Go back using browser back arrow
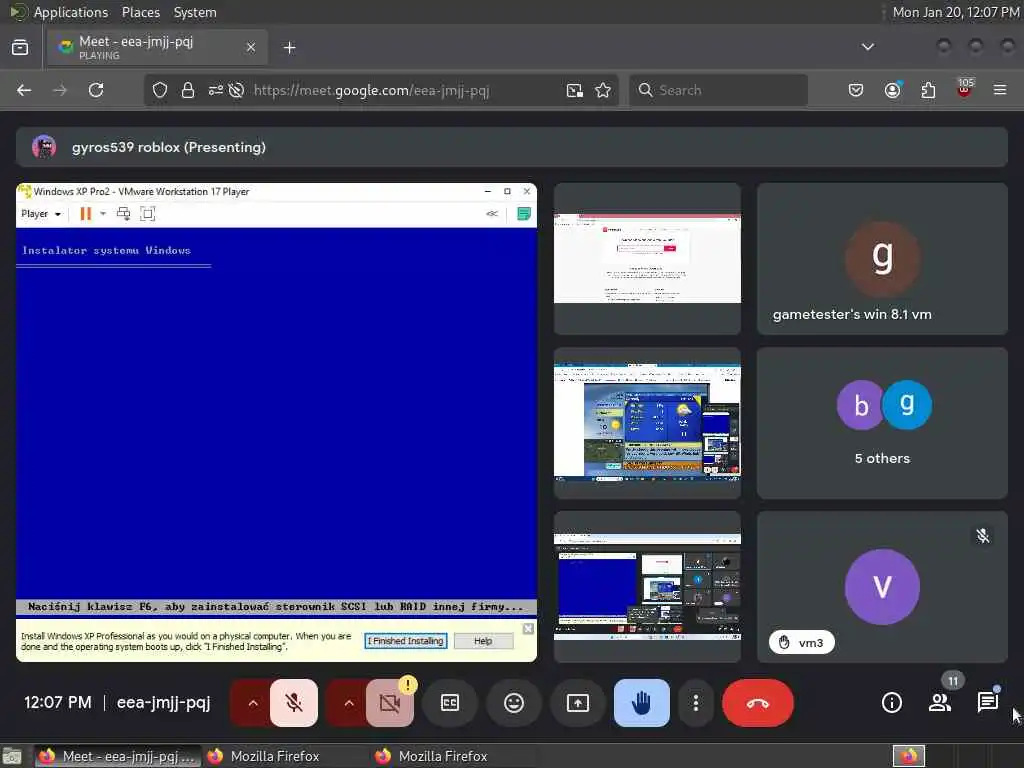The width and height of the screenshot is (1024, 768). pos(24,90)
